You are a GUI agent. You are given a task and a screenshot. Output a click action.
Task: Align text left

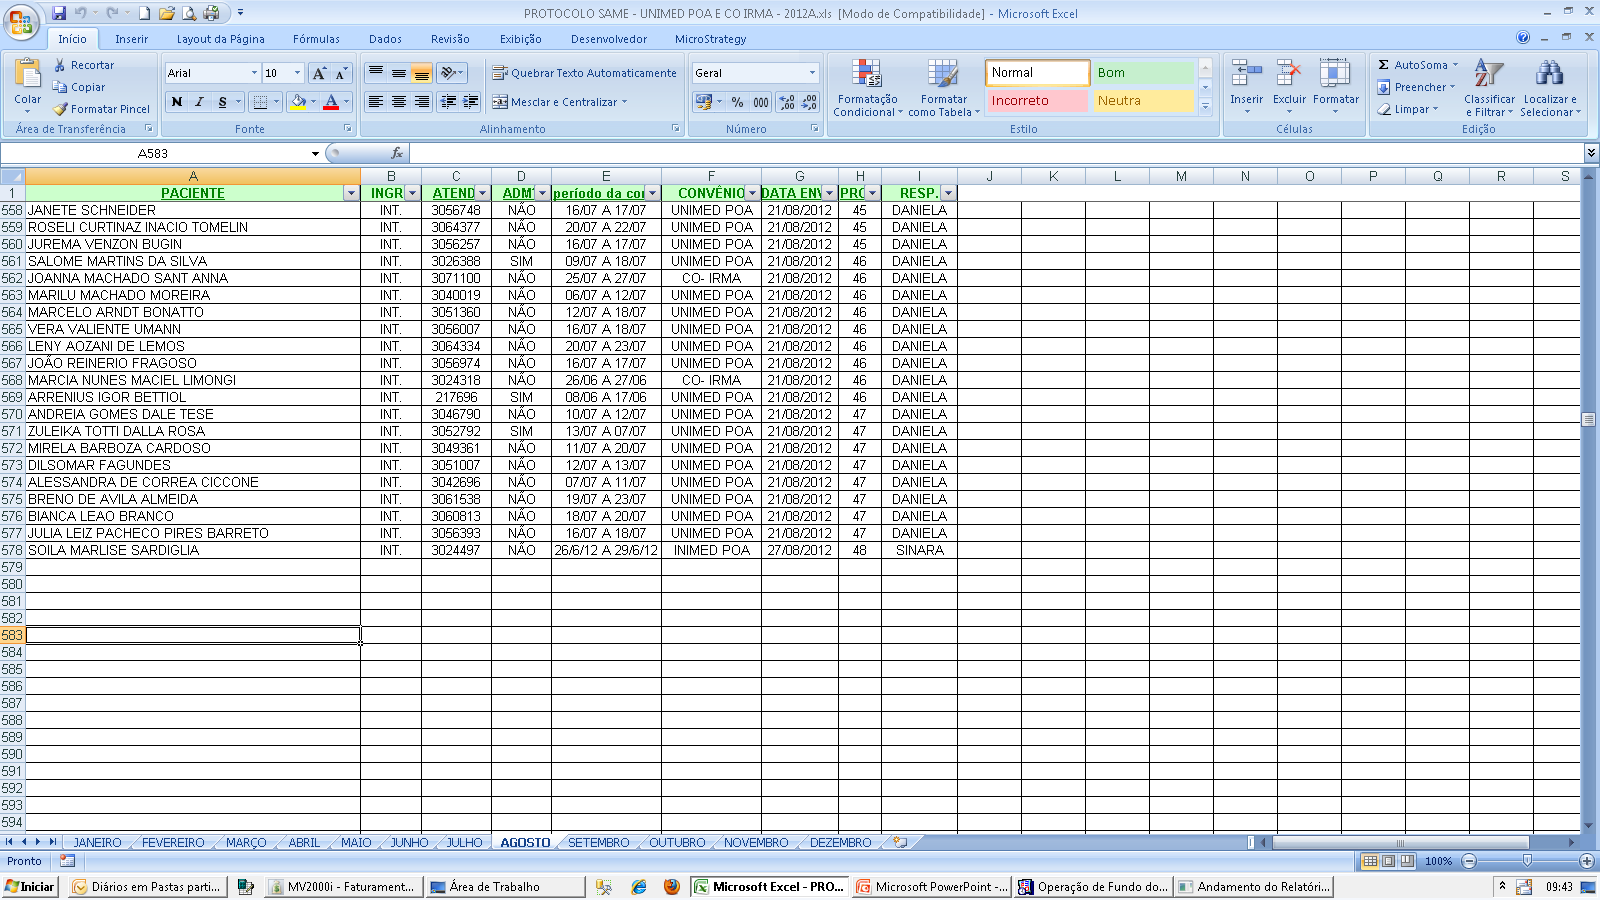click(376, 102)
